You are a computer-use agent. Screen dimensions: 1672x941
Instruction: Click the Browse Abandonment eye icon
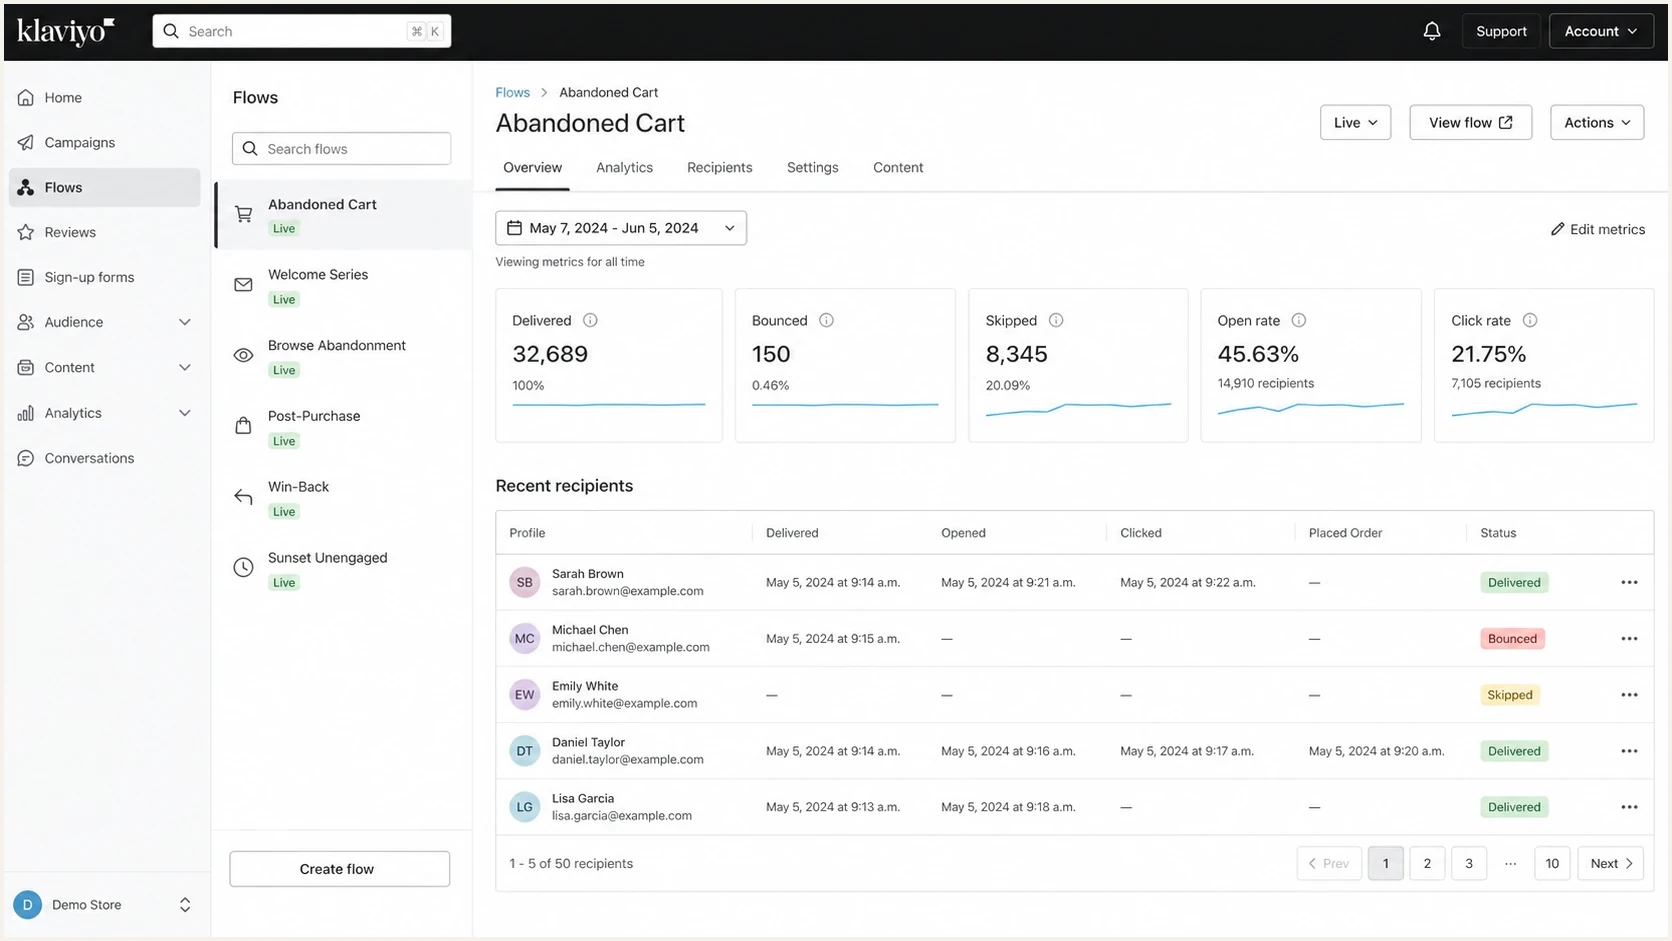(243, 355)
